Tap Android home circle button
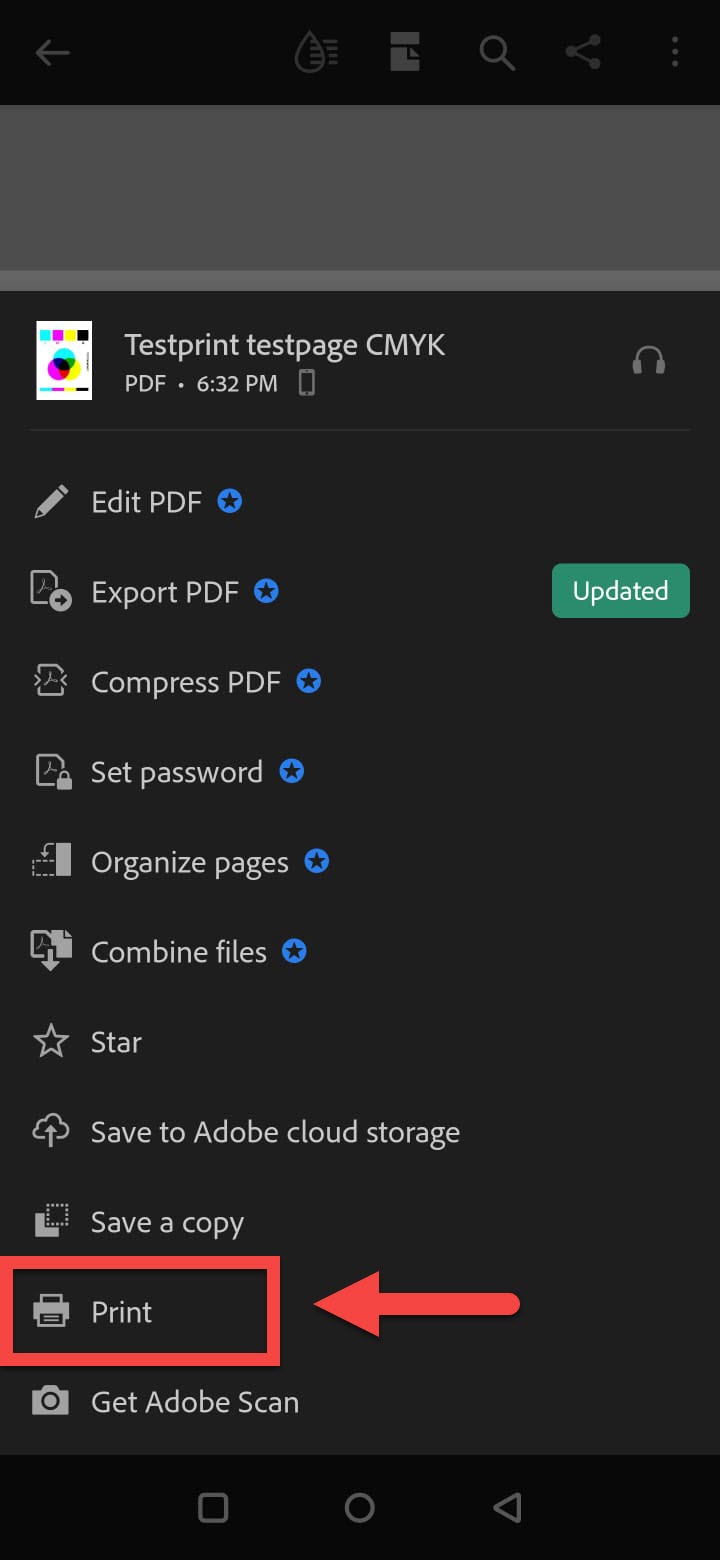 [359, 1507]
